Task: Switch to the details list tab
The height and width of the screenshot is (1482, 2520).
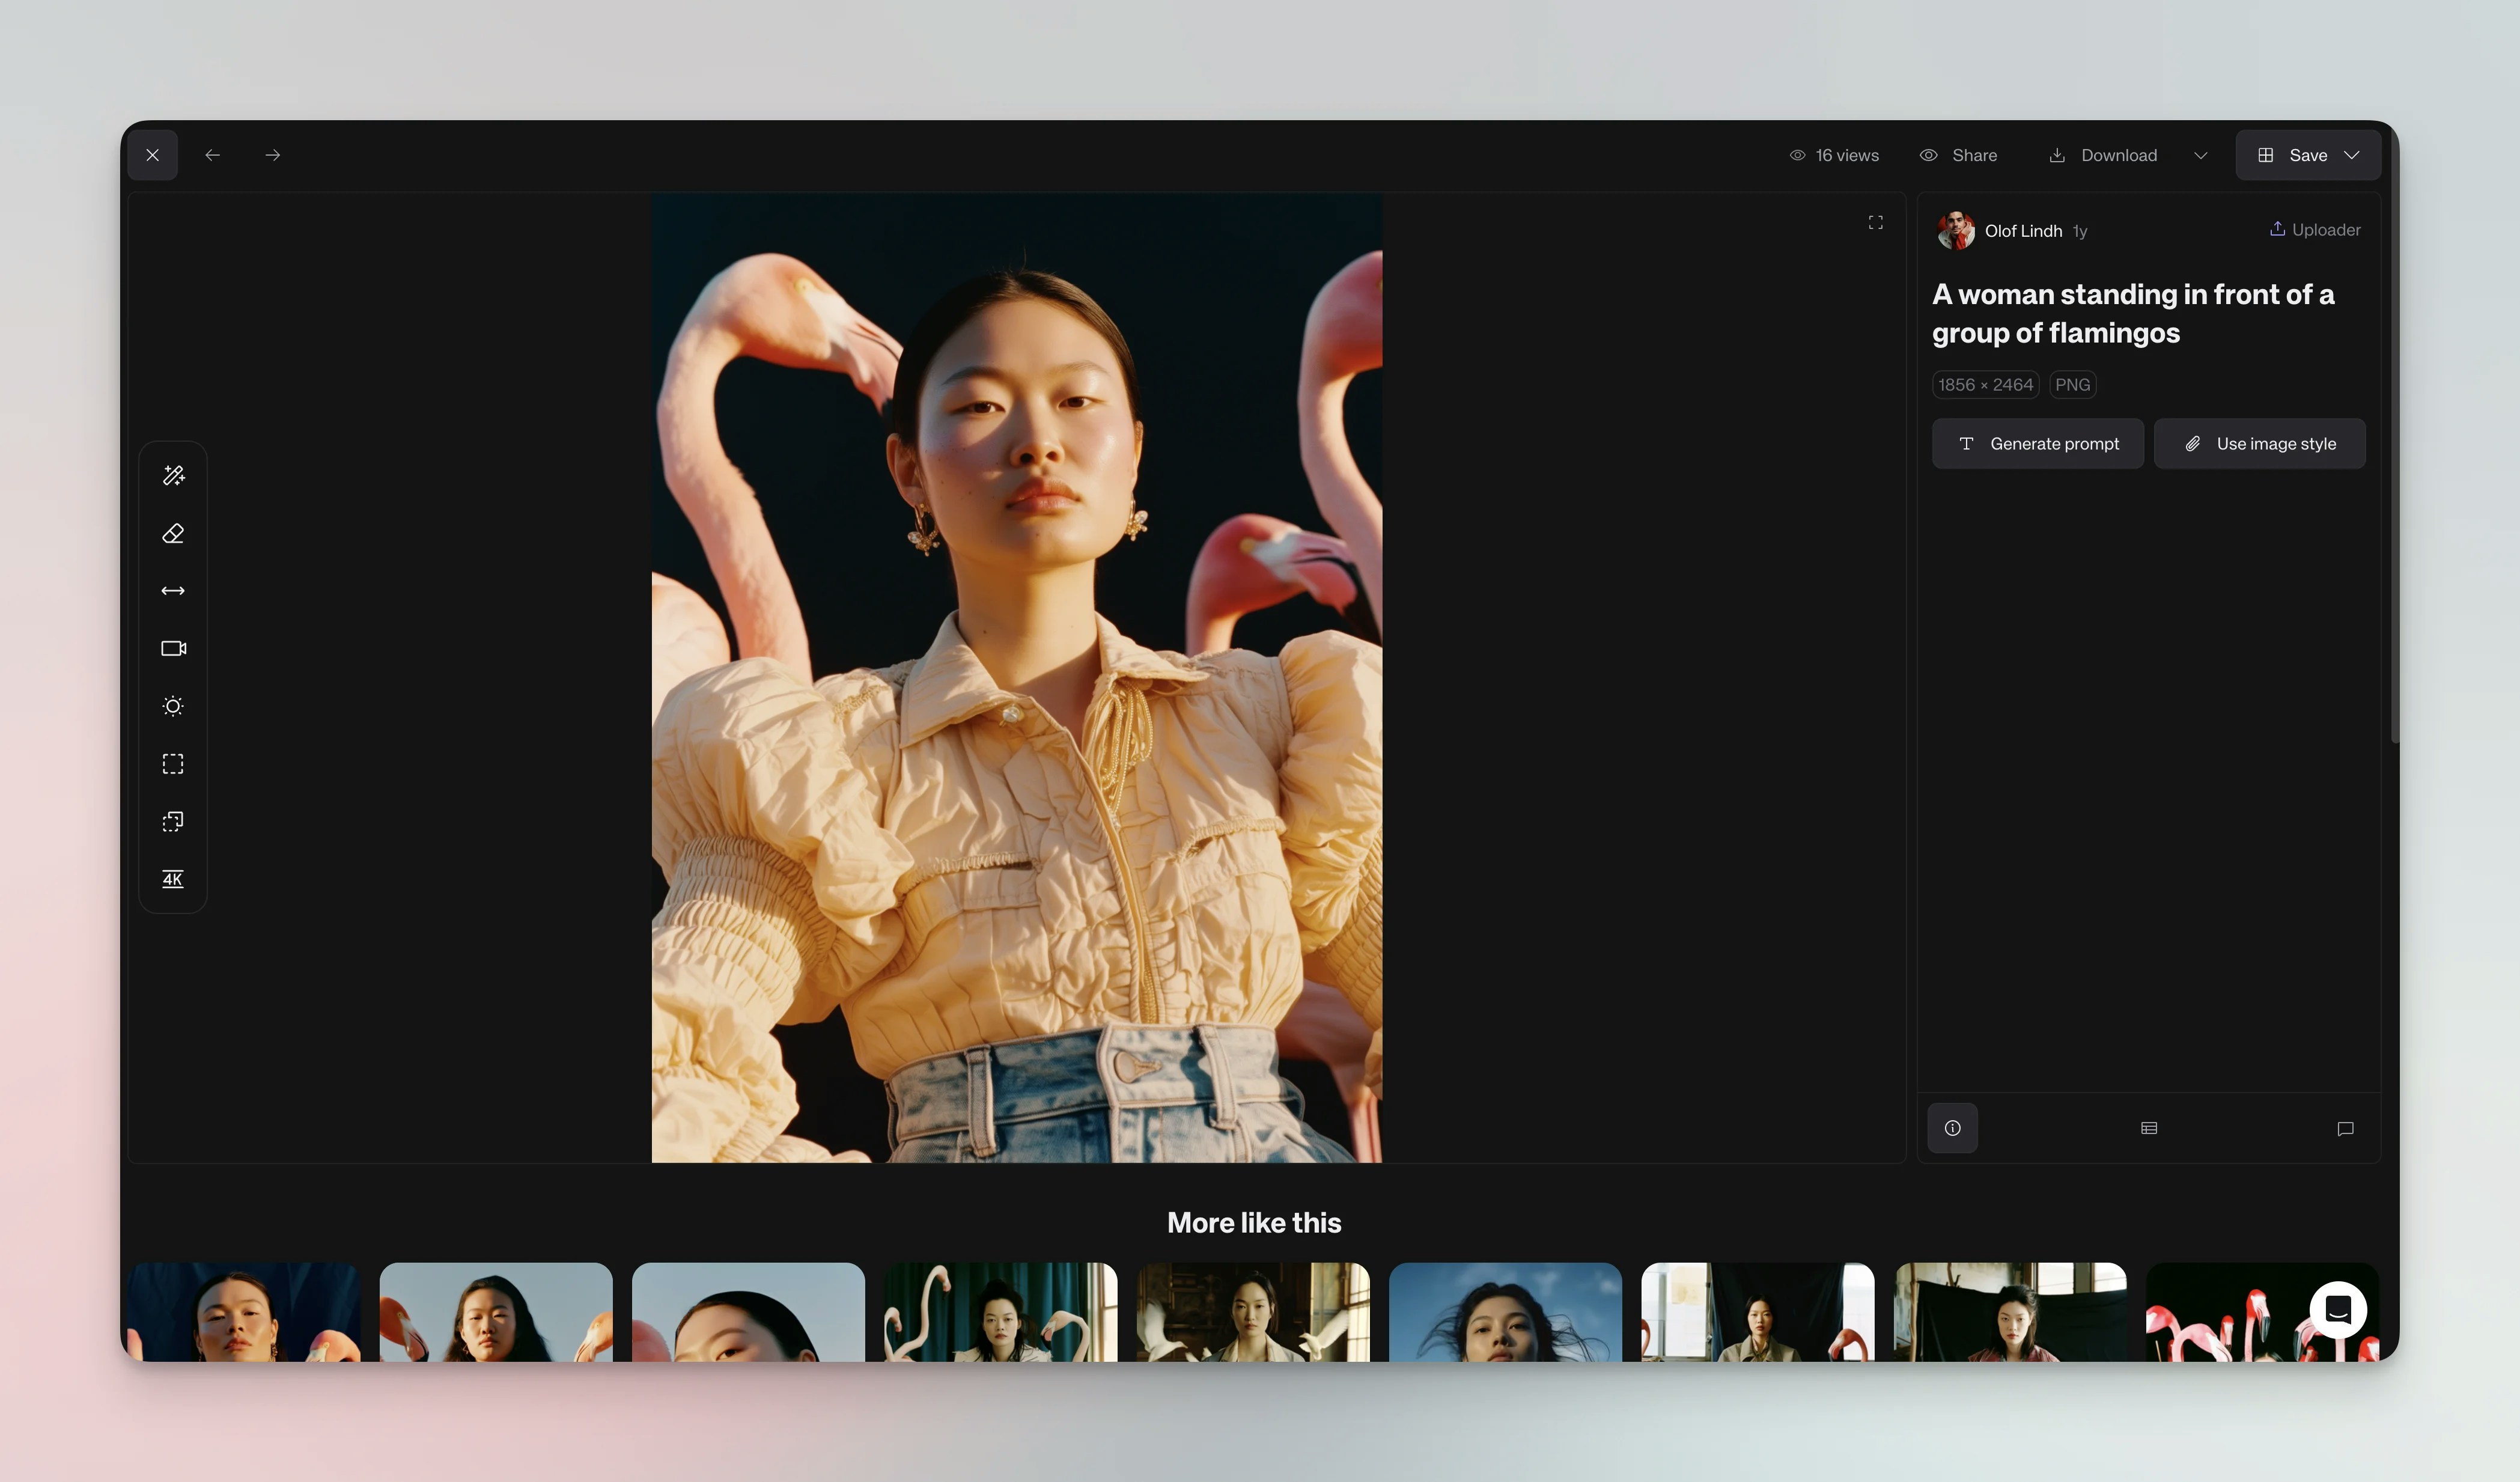Action: 2148,1128
